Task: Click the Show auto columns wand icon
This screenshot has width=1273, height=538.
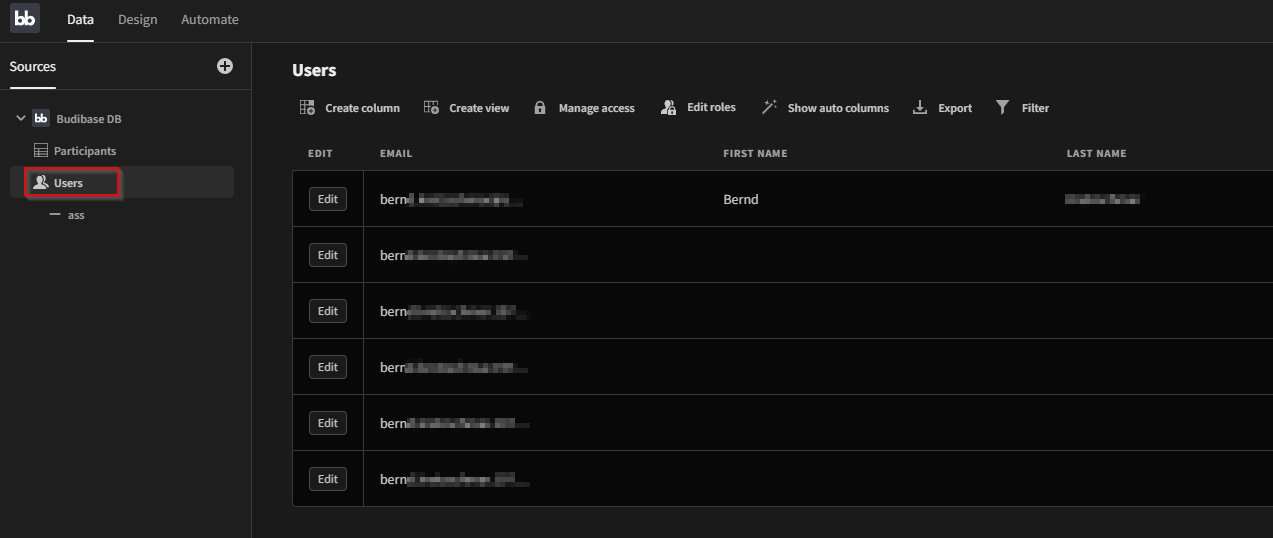Action: click(769, 107)
